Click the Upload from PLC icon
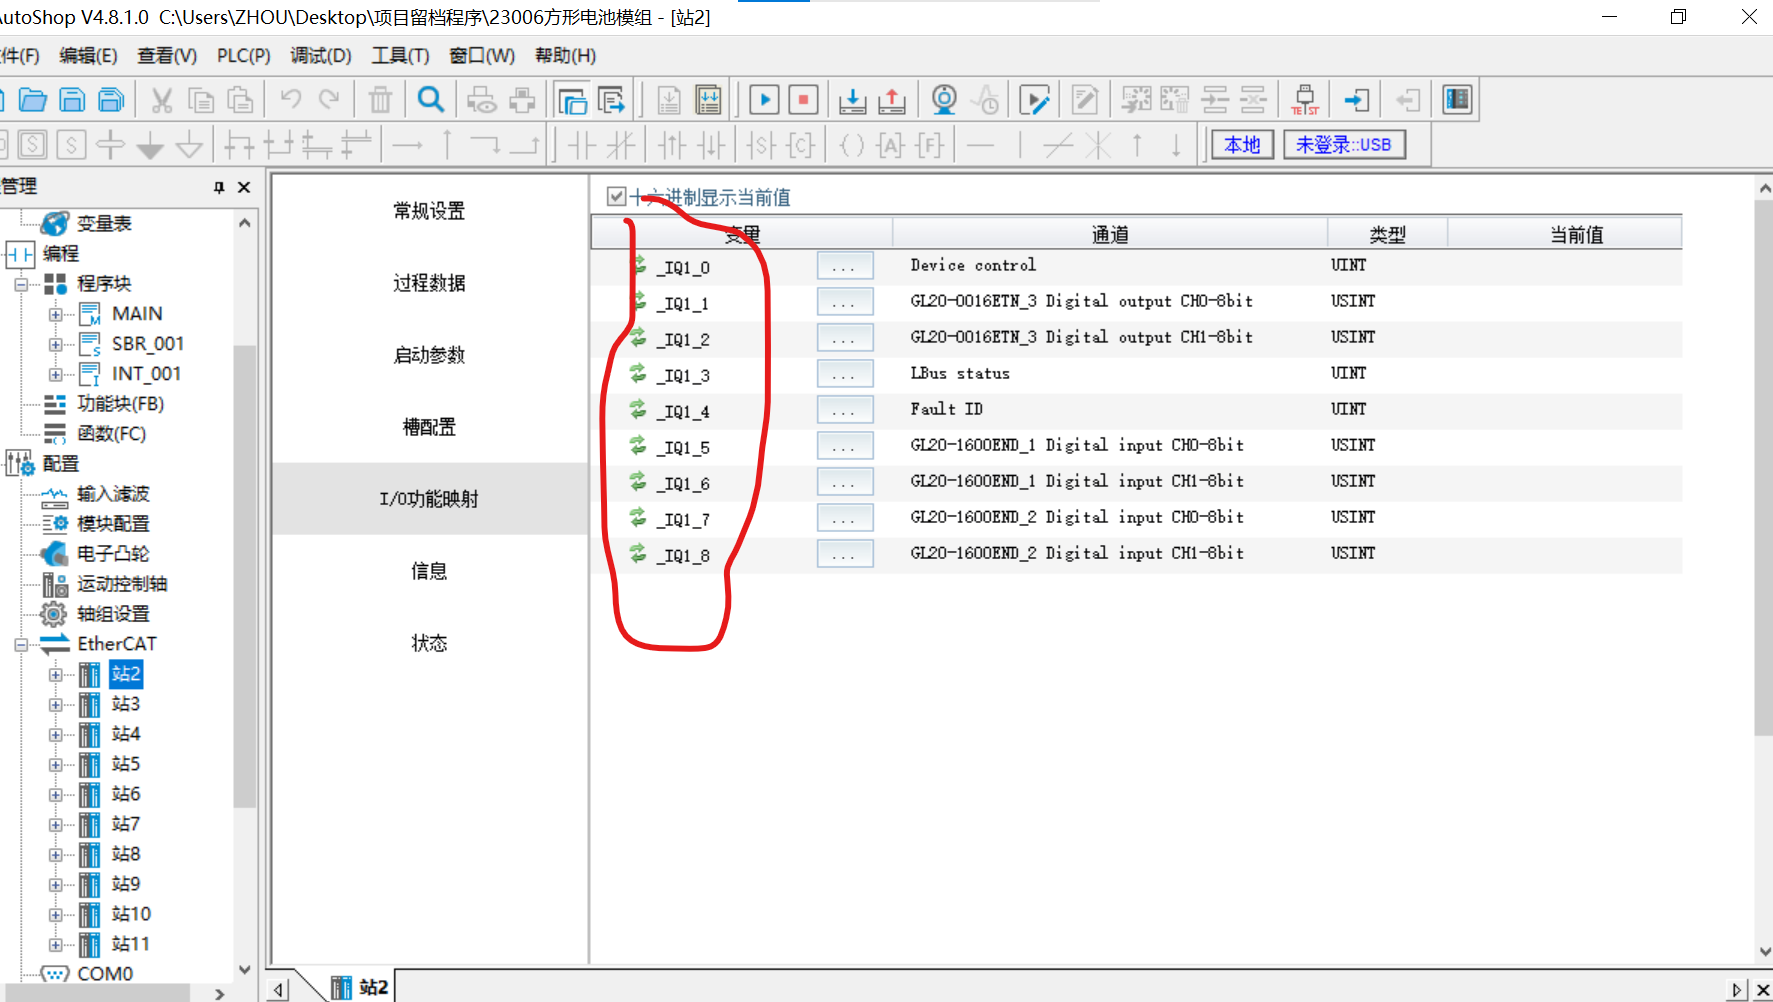The width and height of the screenshot is (1773, 1002). pos(891,100)
